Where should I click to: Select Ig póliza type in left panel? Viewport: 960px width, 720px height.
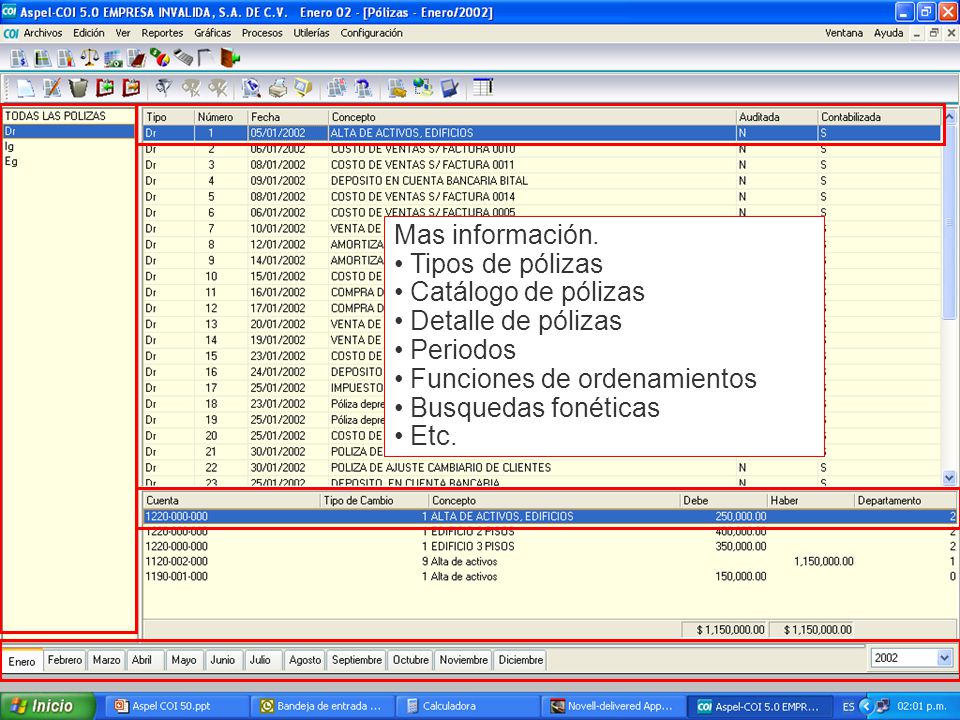(x=69, y=146)
